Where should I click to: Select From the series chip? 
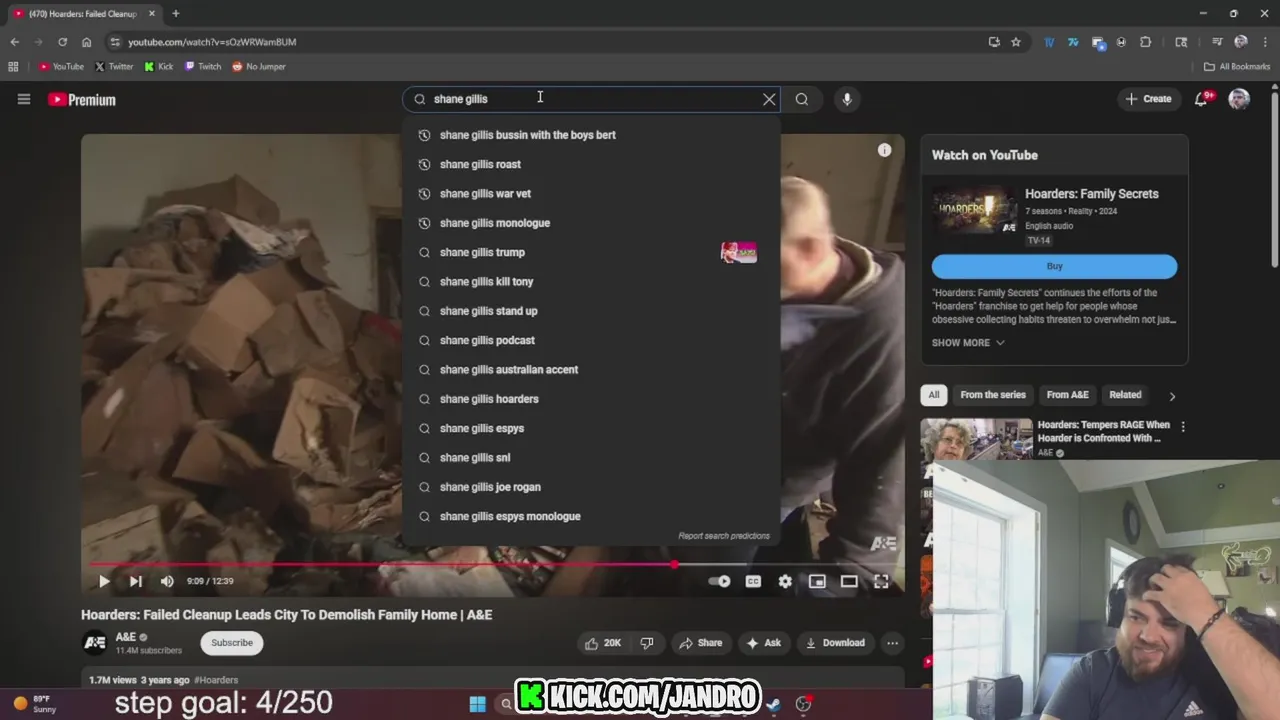(x=993, y=395)
